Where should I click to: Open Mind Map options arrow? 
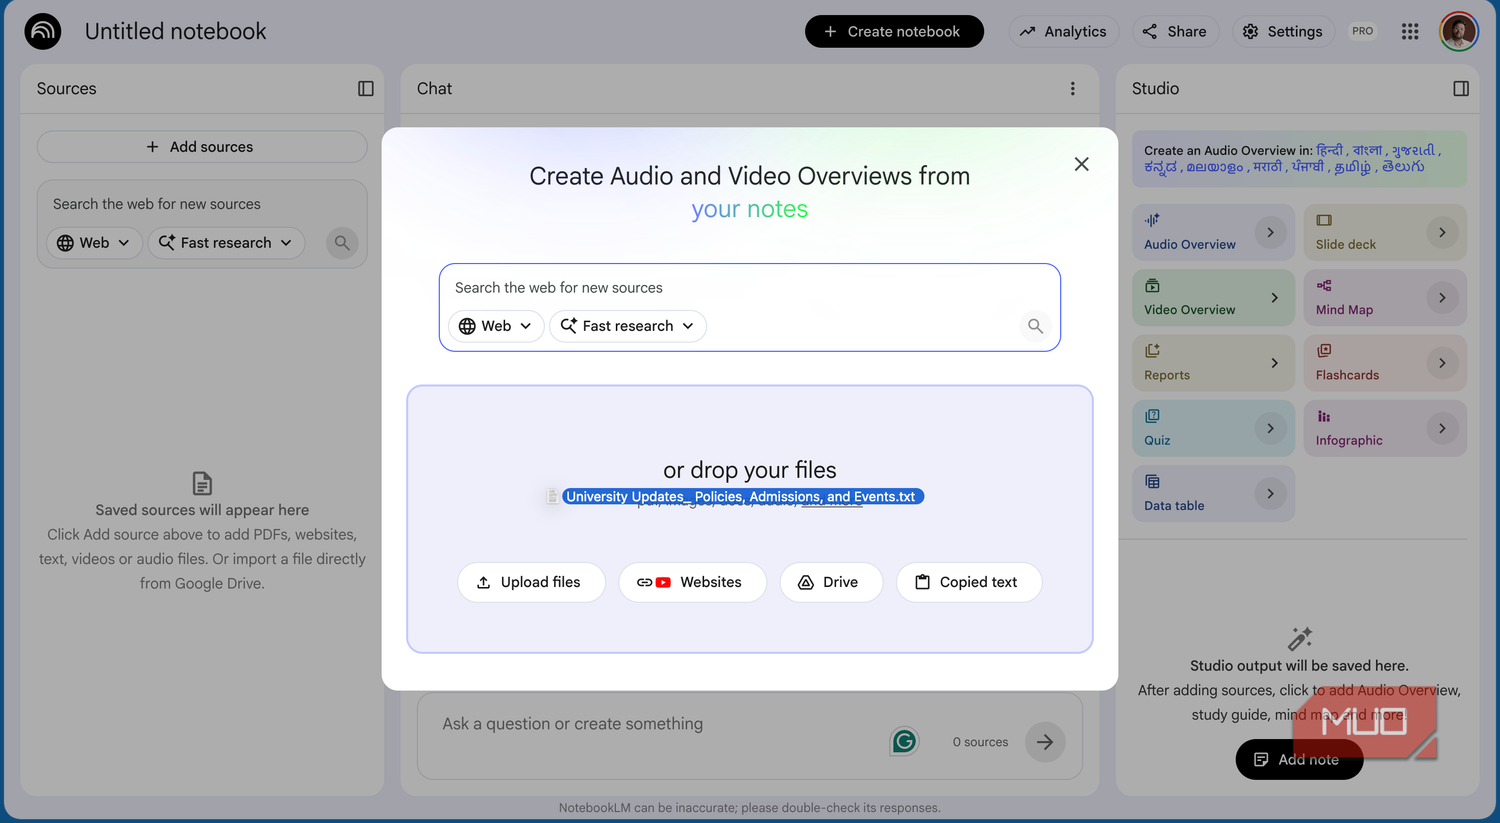(1442, 298)
